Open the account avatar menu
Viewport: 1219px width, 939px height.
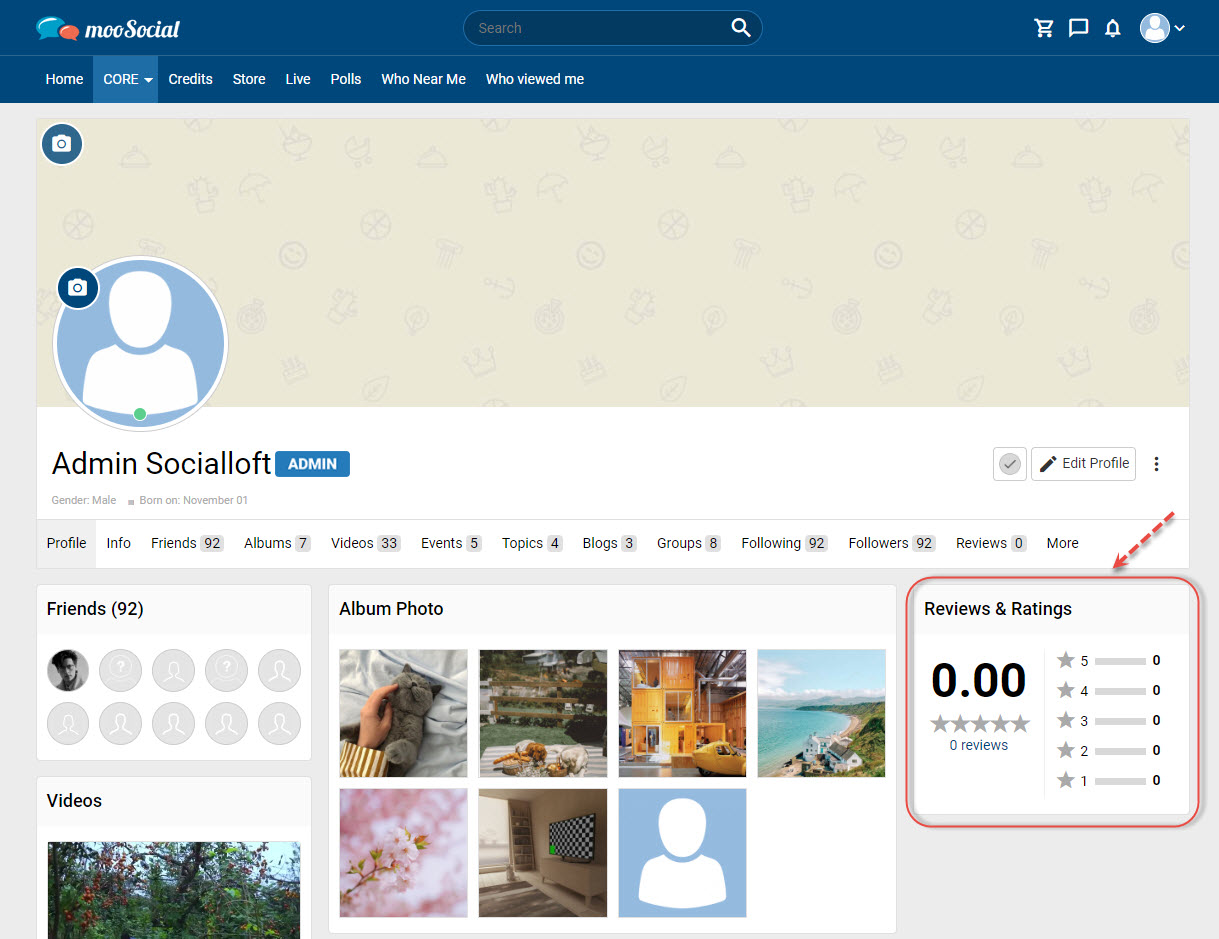[x=1162, y=28]
